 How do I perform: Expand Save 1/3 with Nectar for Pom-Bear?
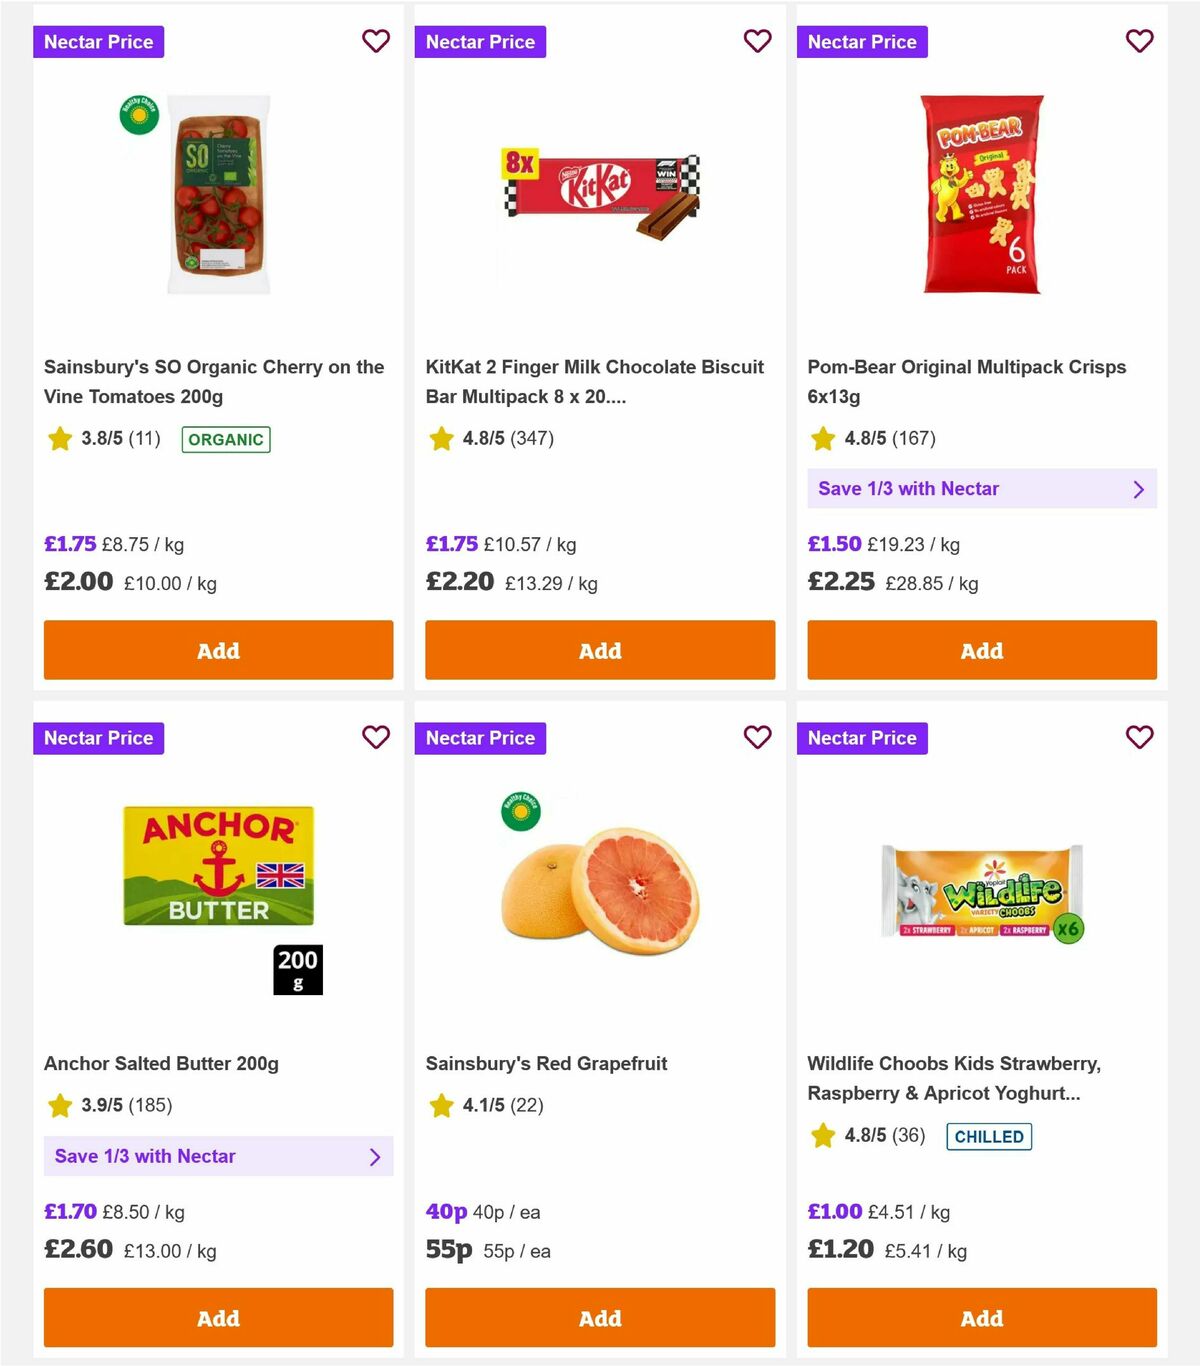[982, 489]
